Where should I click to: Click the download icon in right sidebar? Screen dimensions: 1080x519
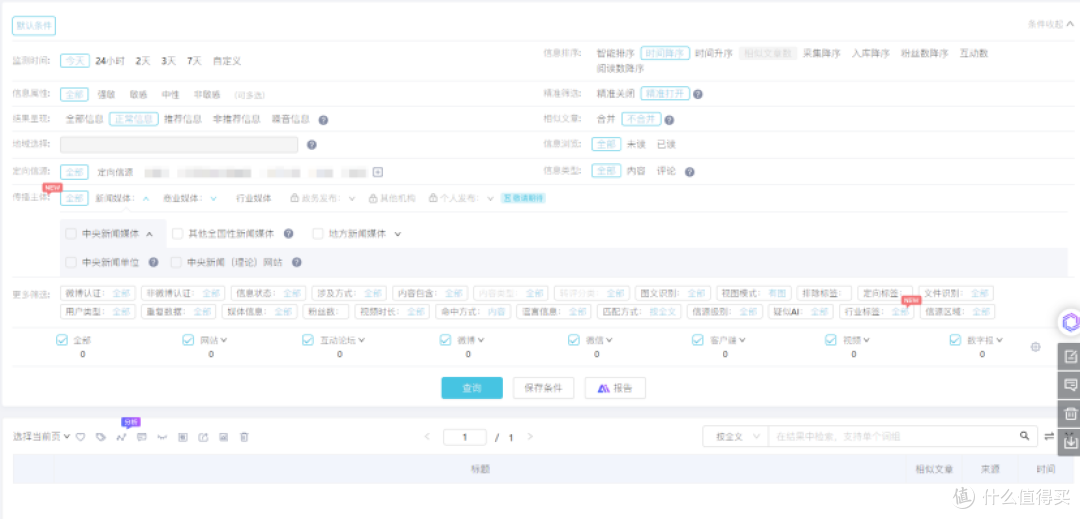pos(1070,443)
